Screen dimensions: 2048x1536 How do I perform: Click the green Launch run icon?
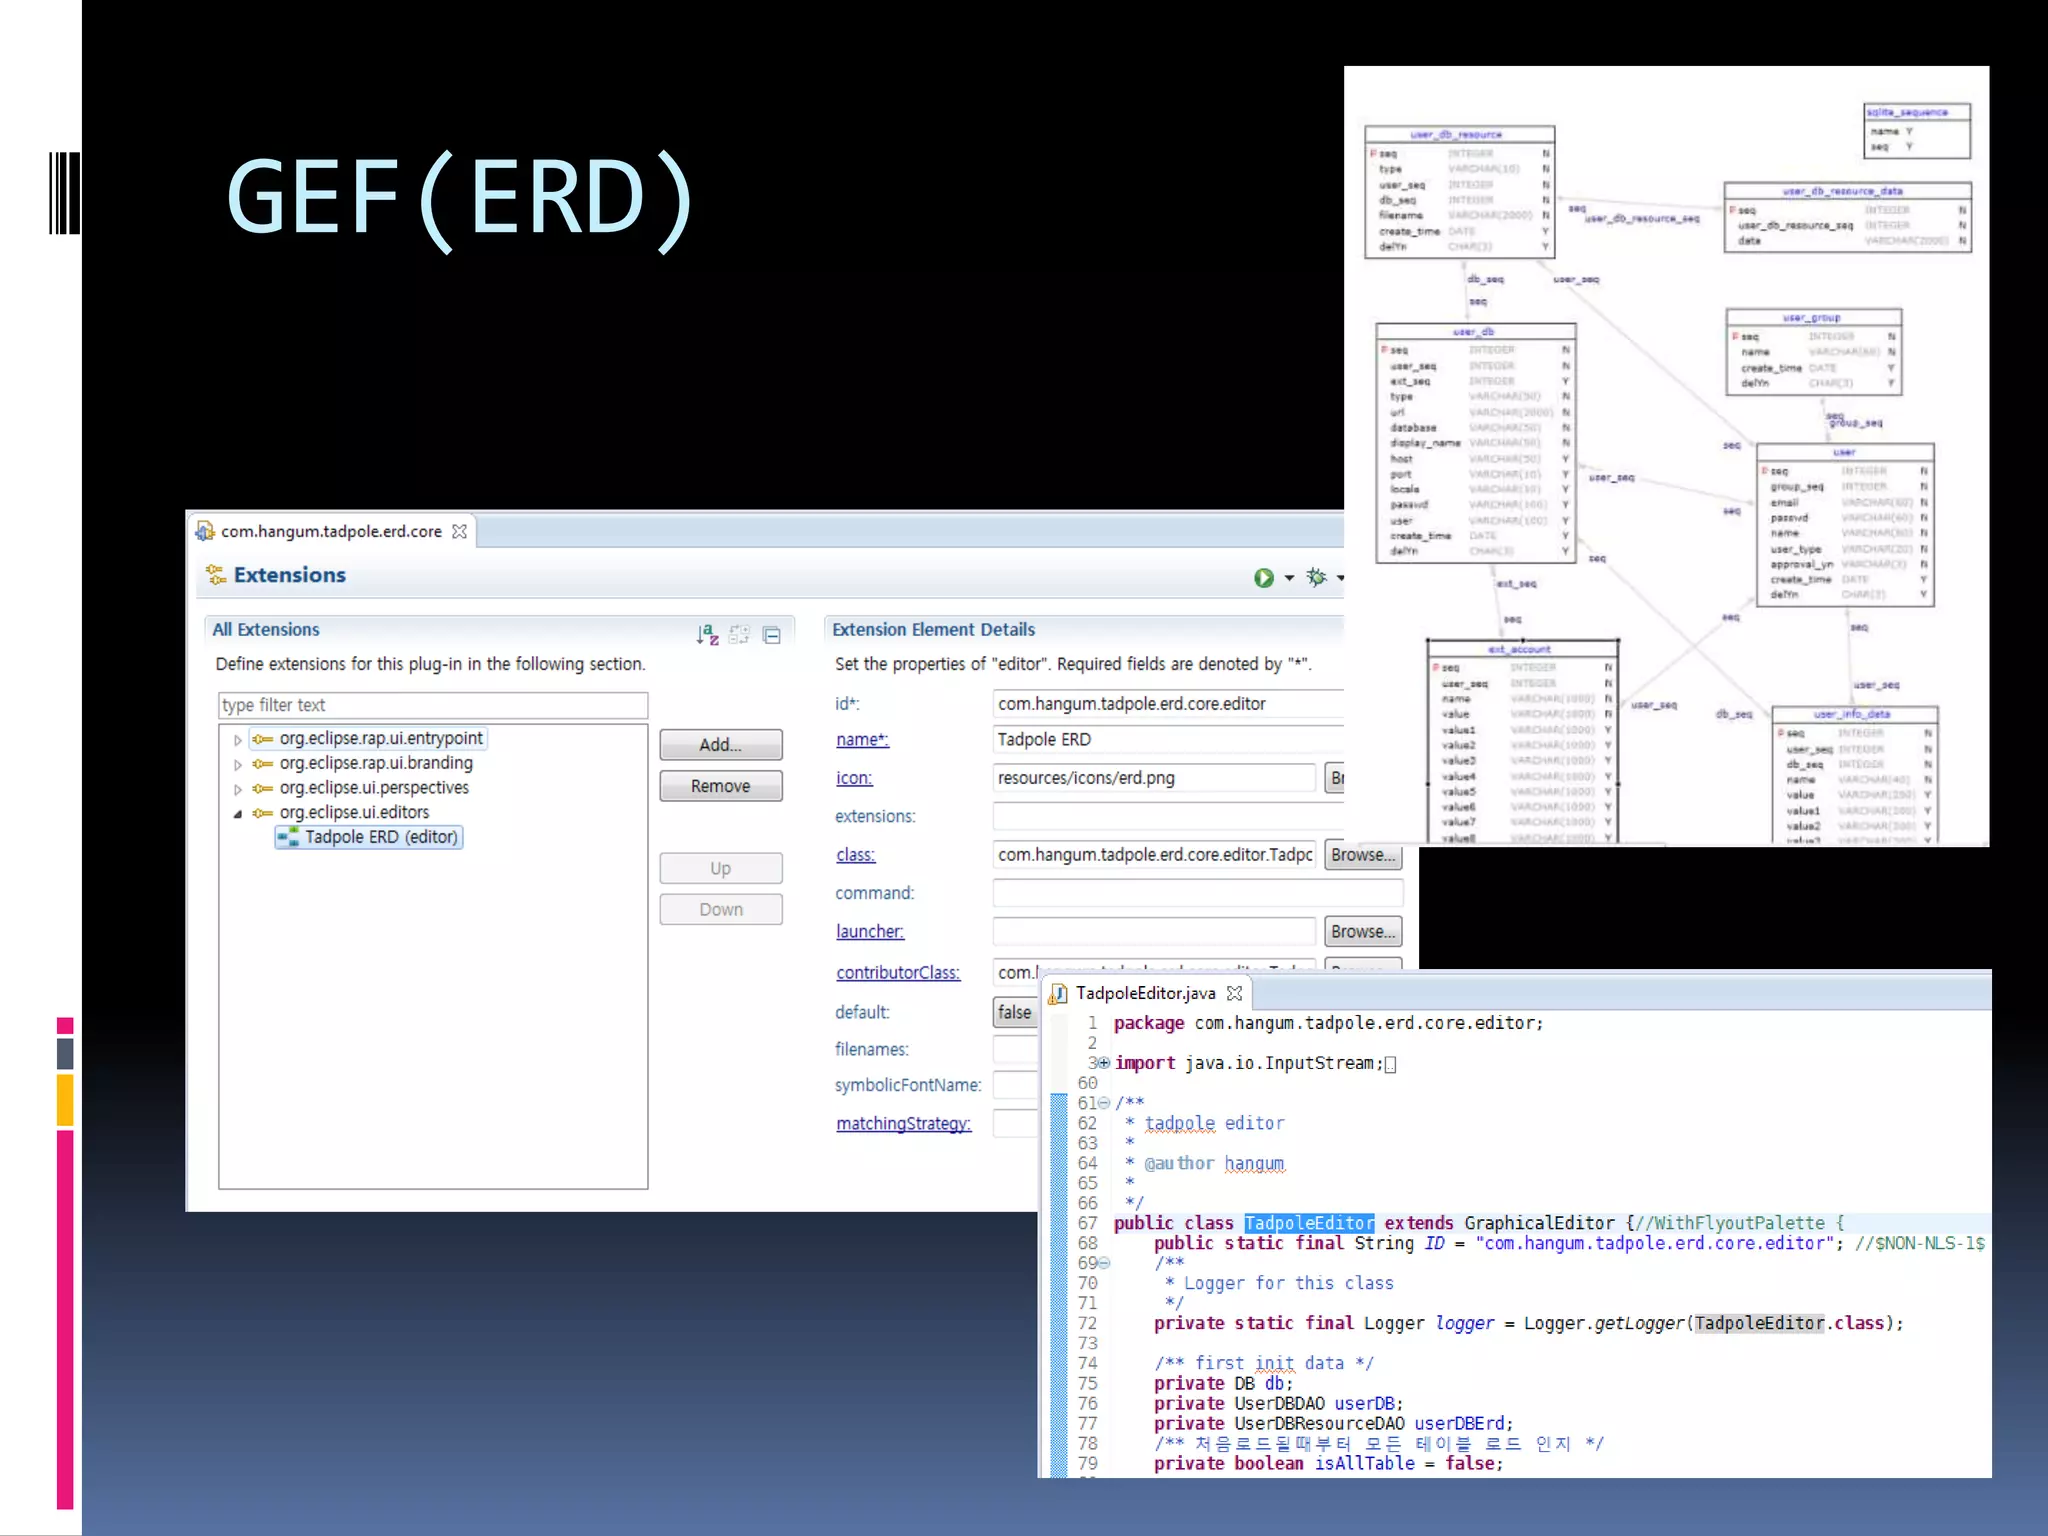click(1264, 578)
